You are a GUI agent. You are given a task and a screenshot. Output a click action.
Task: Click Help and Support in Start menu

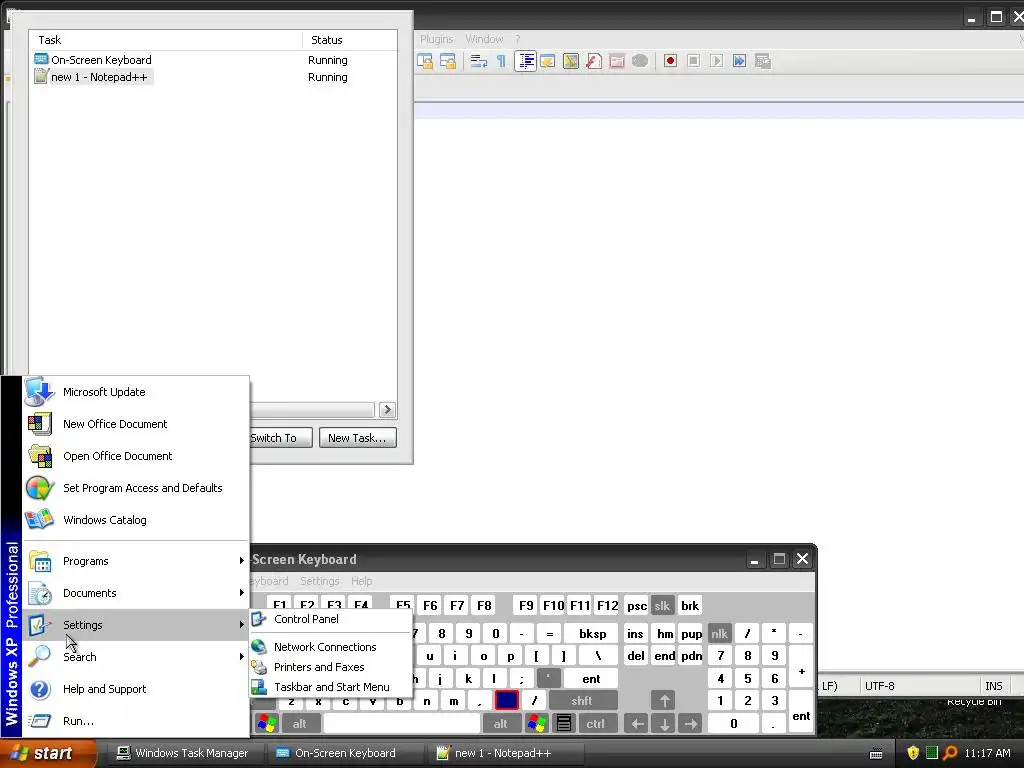point(136,689)
